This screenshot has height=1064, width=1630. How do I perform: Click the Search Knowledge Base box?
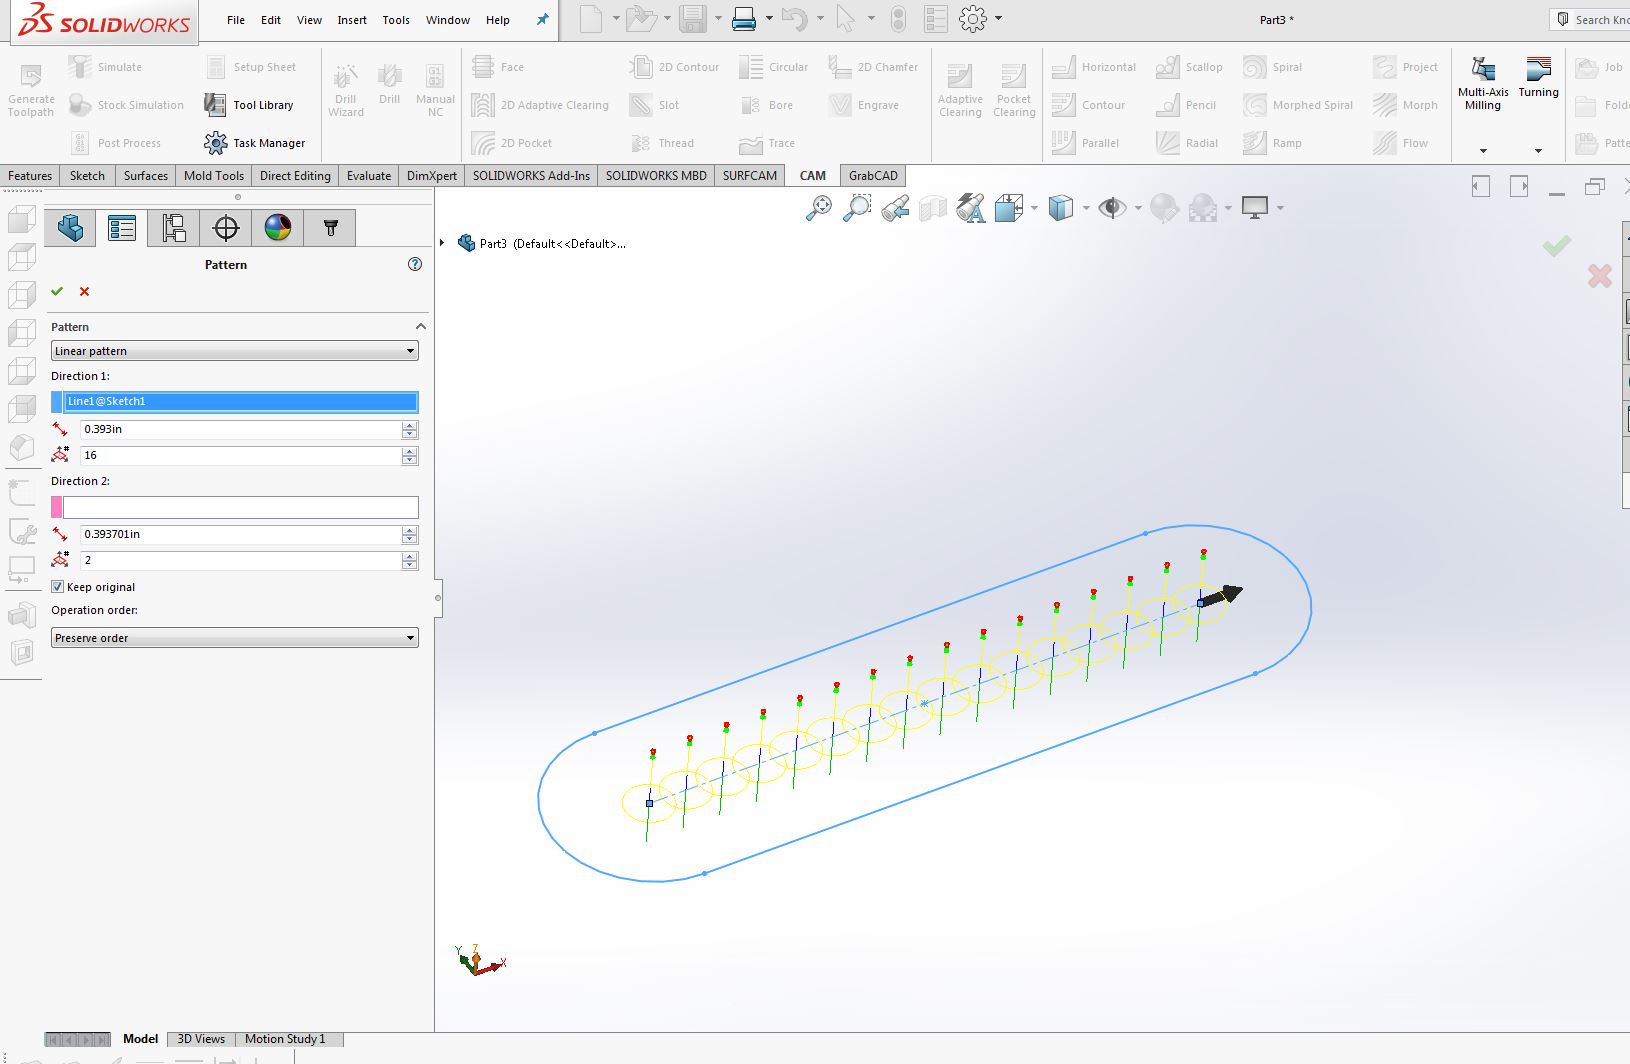coord(1591,19)
